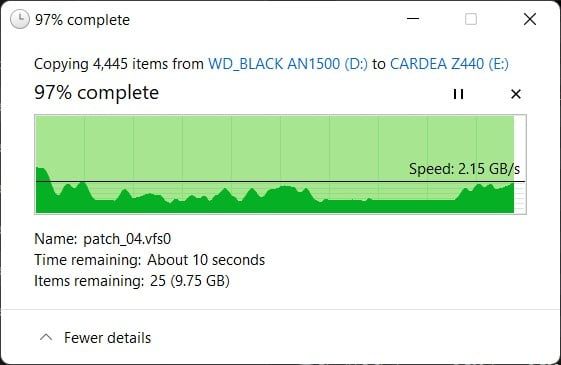Viewport: 561px width, 365px height.
Task: Select the "Speed: 2.15 GB/s" label
Action: click(x=464, y=169)
